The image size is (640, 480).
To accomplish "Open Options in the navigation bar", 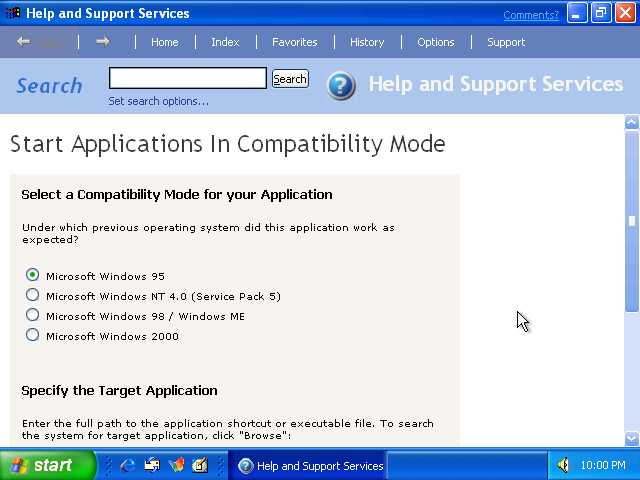I will click(436, 42).
